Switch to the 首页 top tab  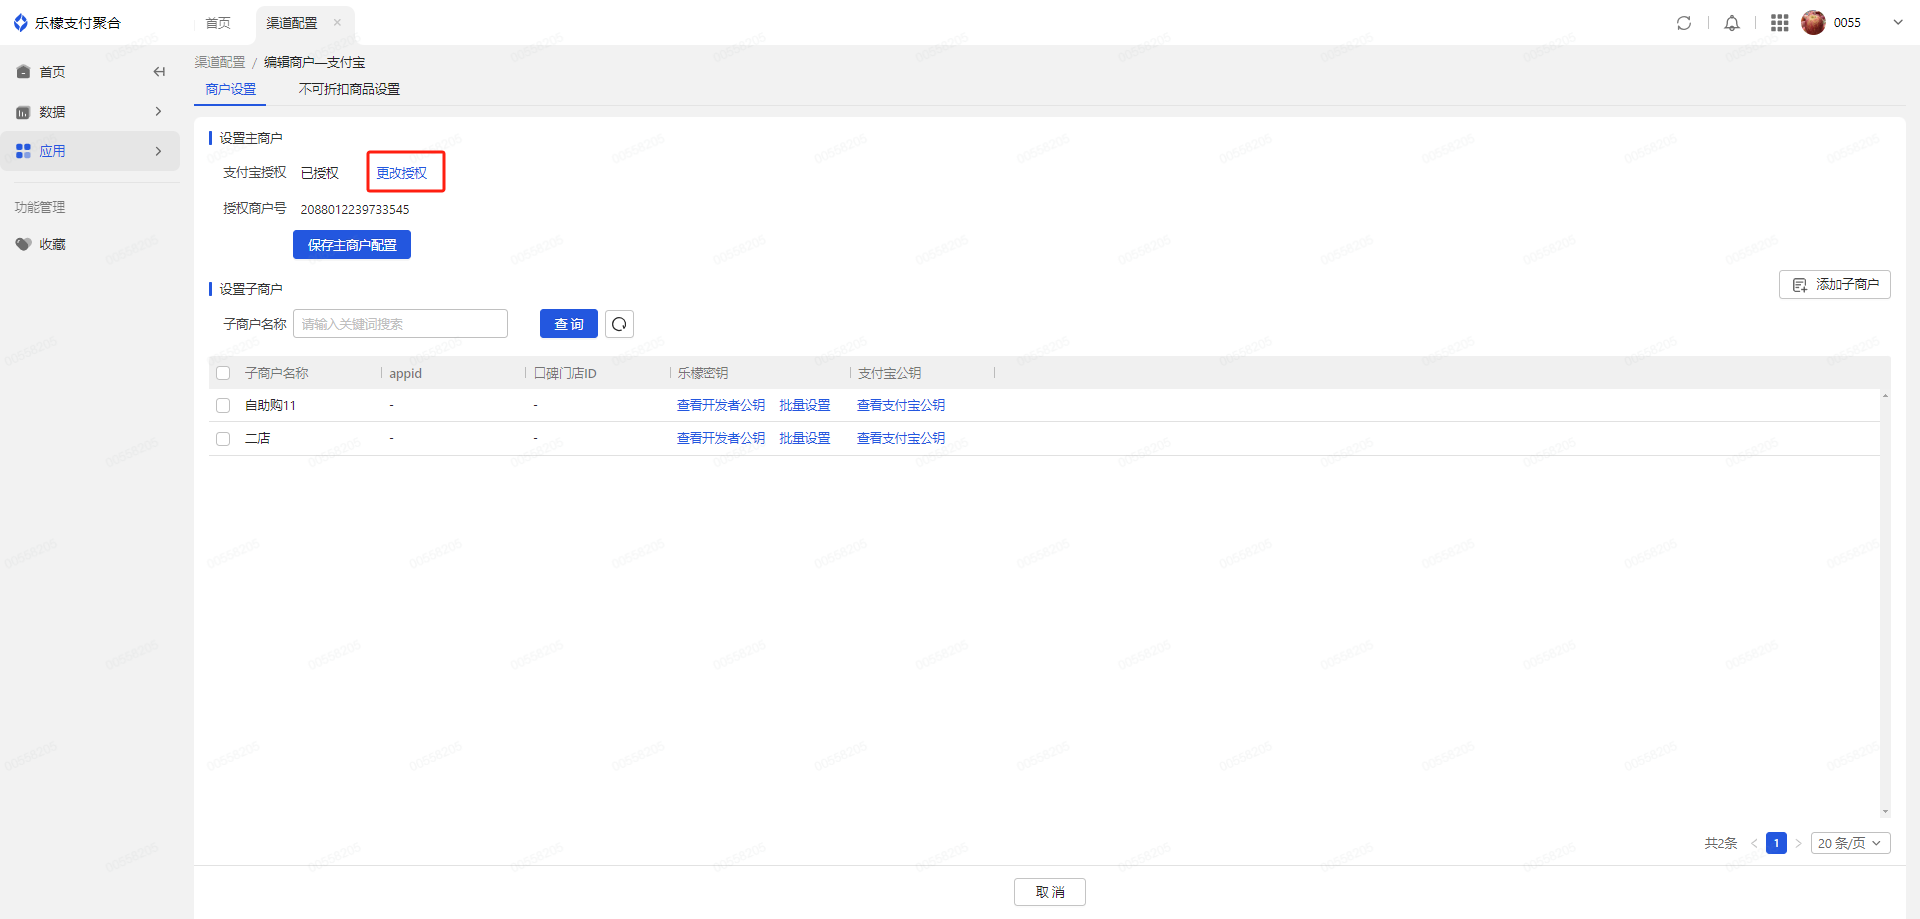point(218,23)
